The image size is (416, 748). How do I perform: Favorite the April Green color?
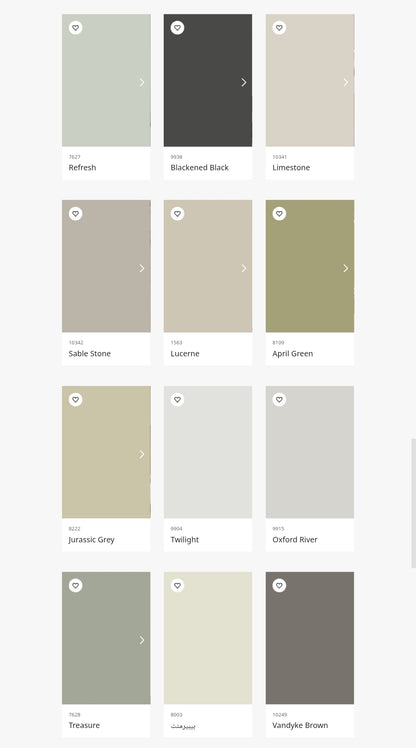(280, 214)
